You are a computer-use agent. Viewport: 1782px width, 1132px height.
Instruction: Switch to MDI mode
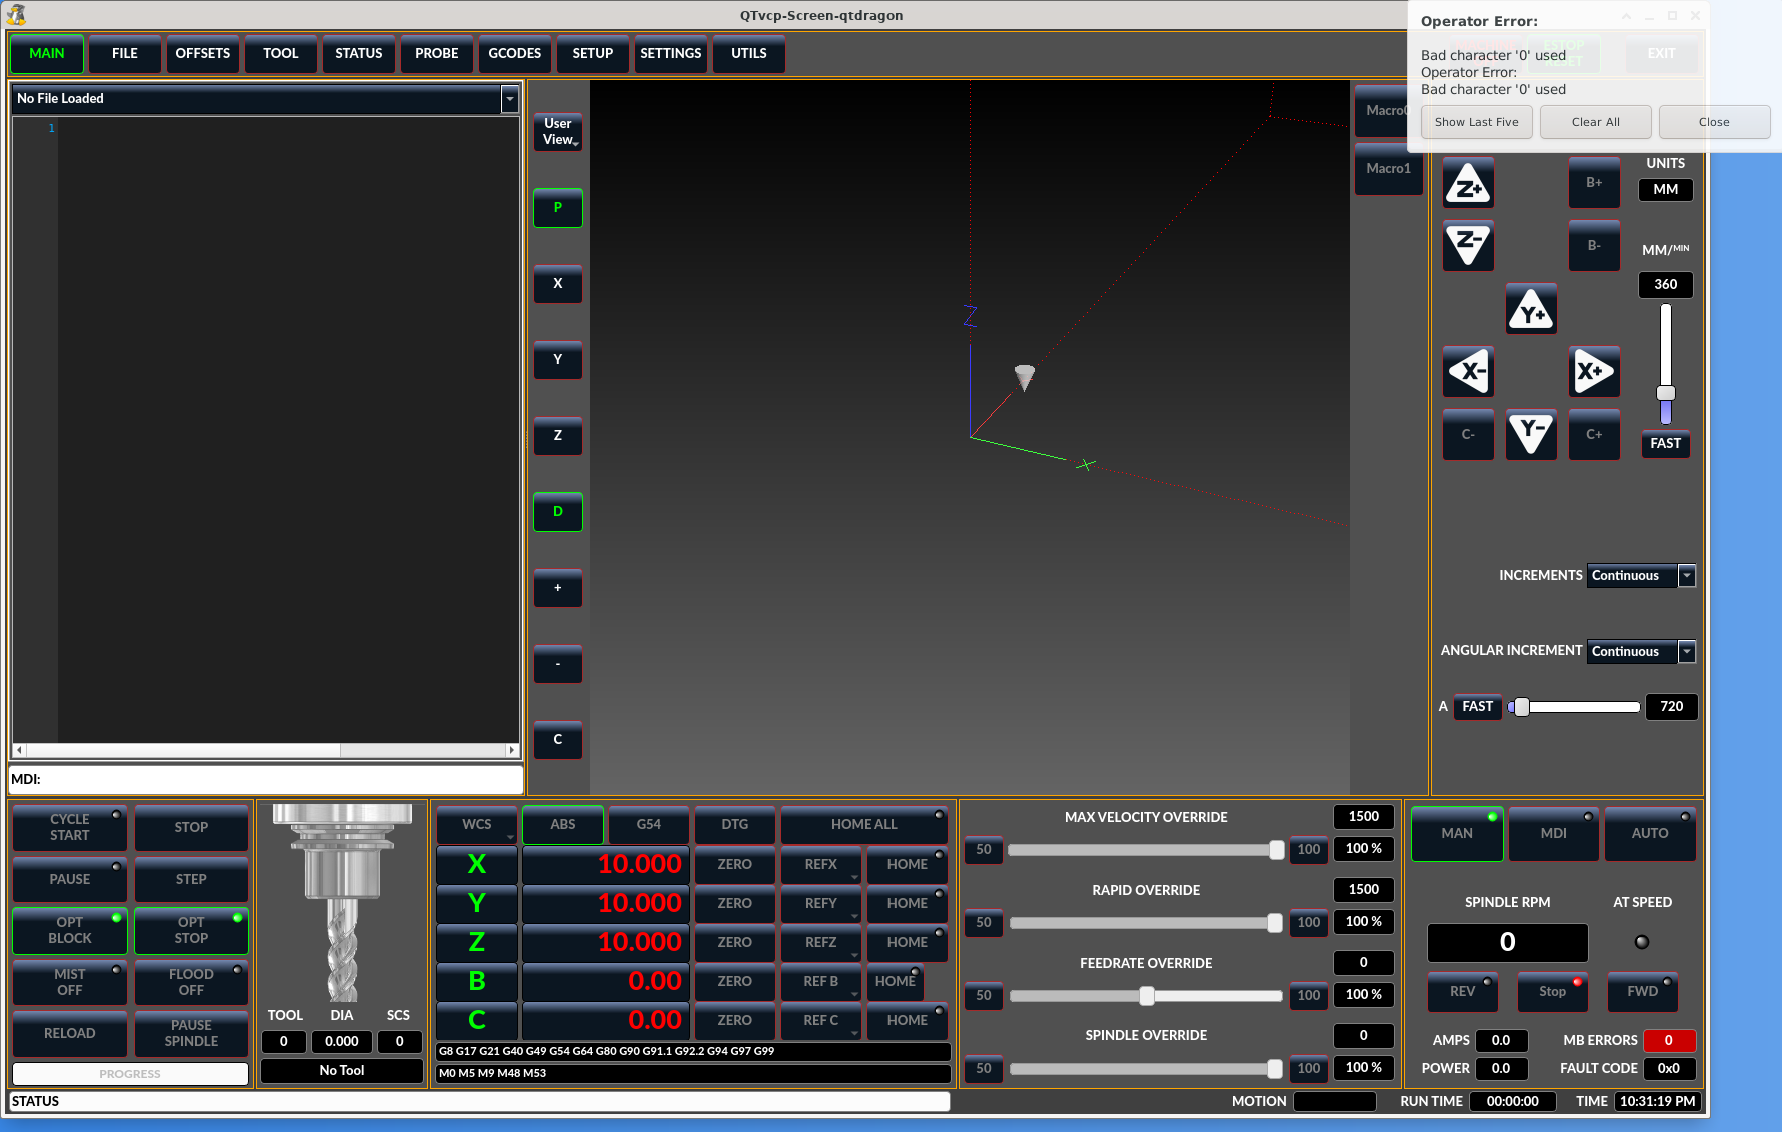click(1554, 833)
